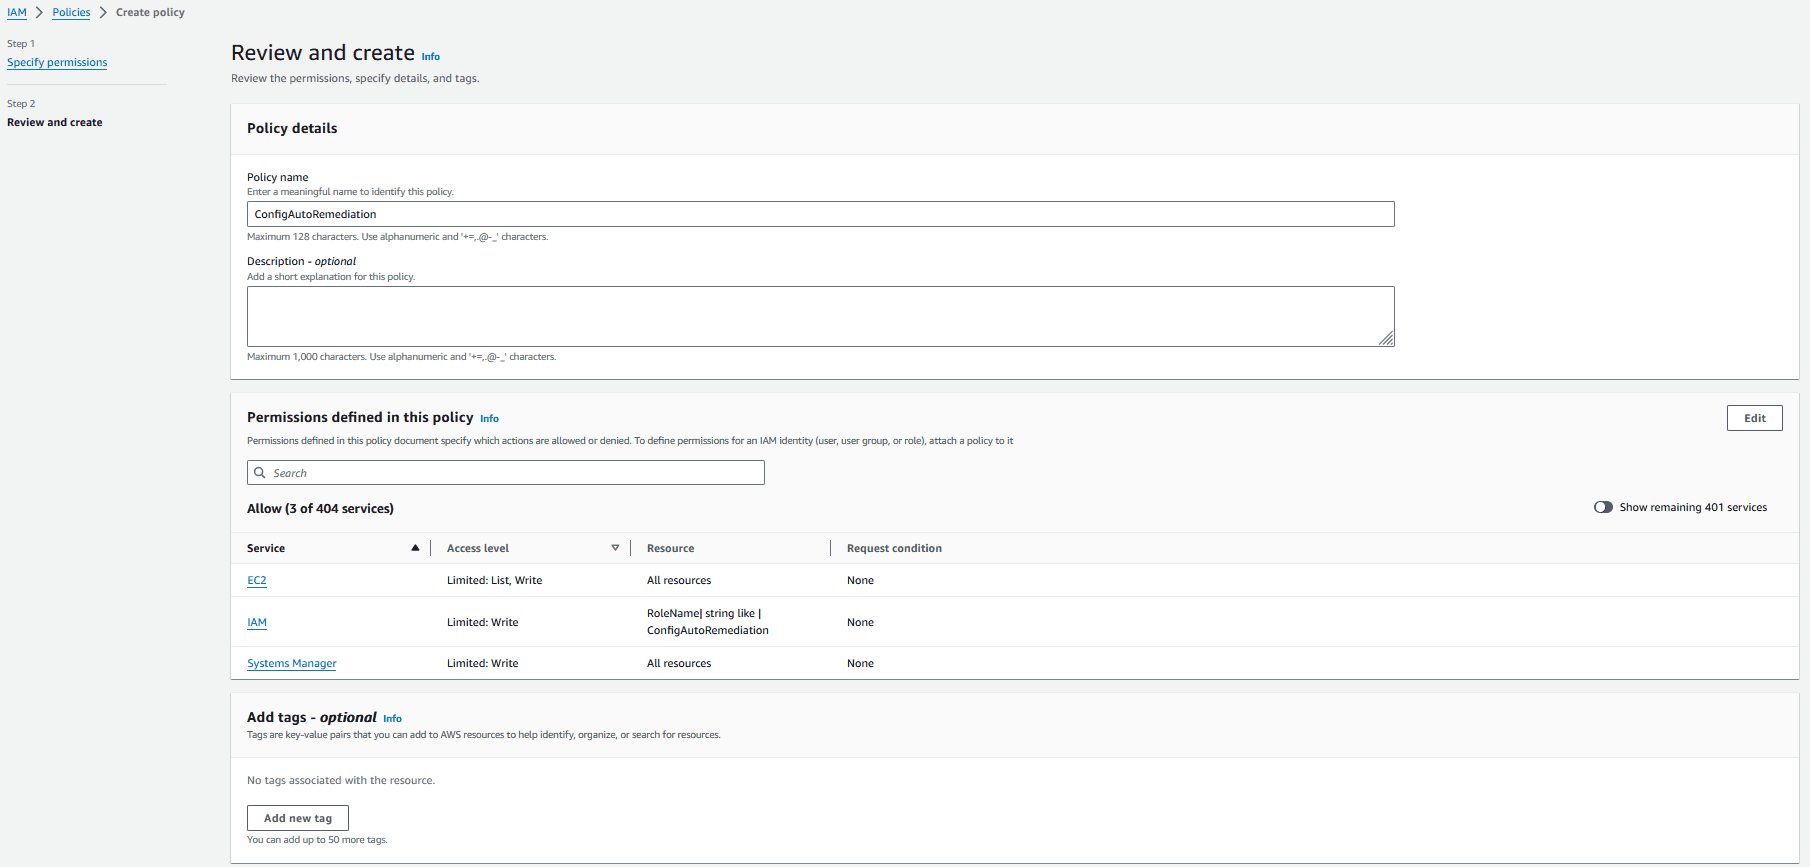Click Add new tag button
The height and width of the screenshot is (867, 1810).
pos(298,818)
